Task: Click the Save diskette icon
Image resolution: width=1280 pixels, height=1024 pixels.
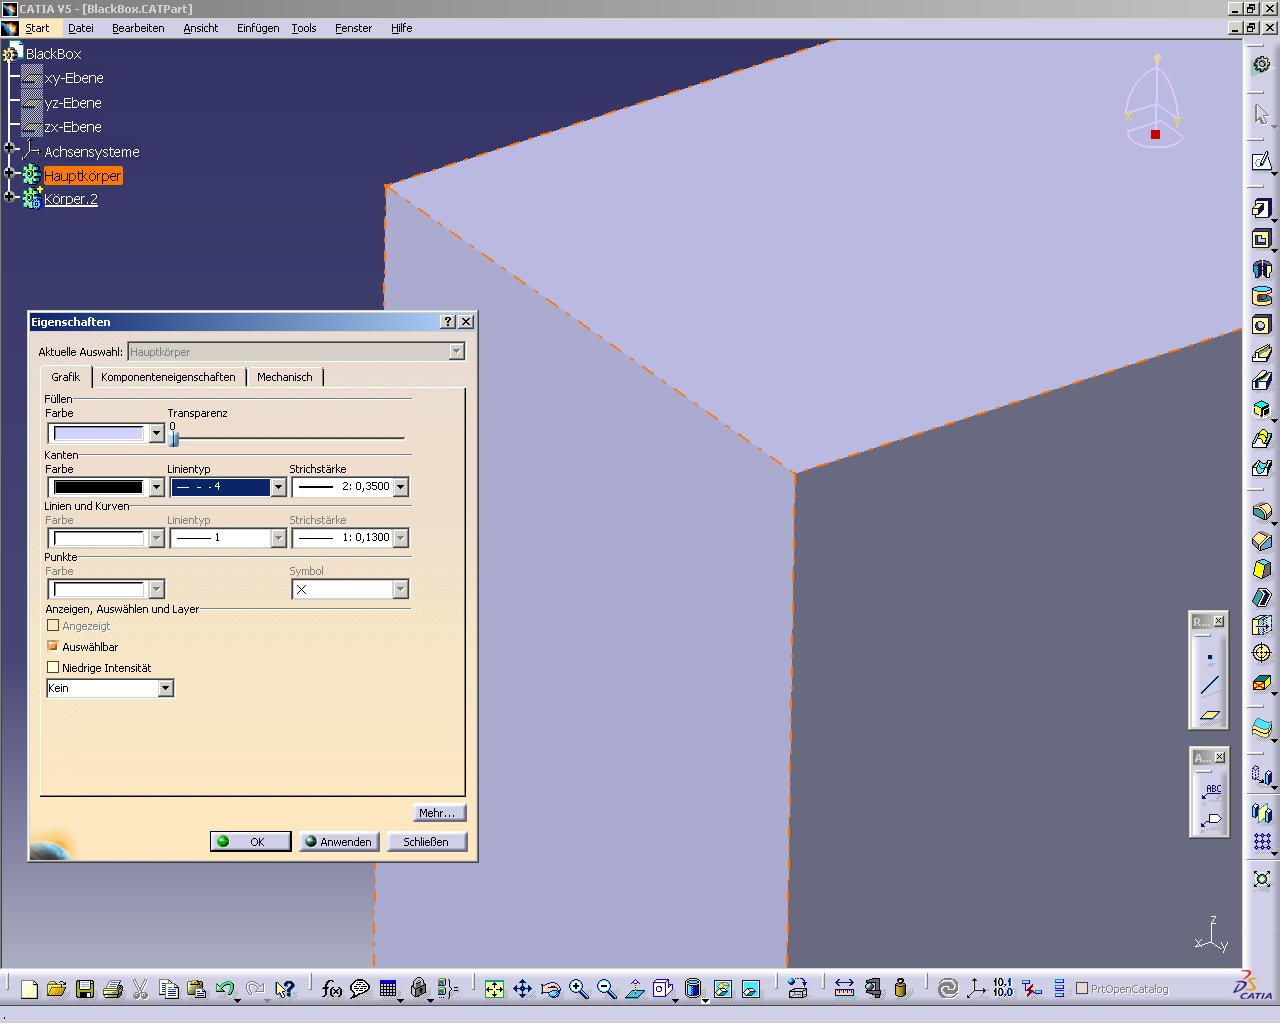Action: pos(85,989)
